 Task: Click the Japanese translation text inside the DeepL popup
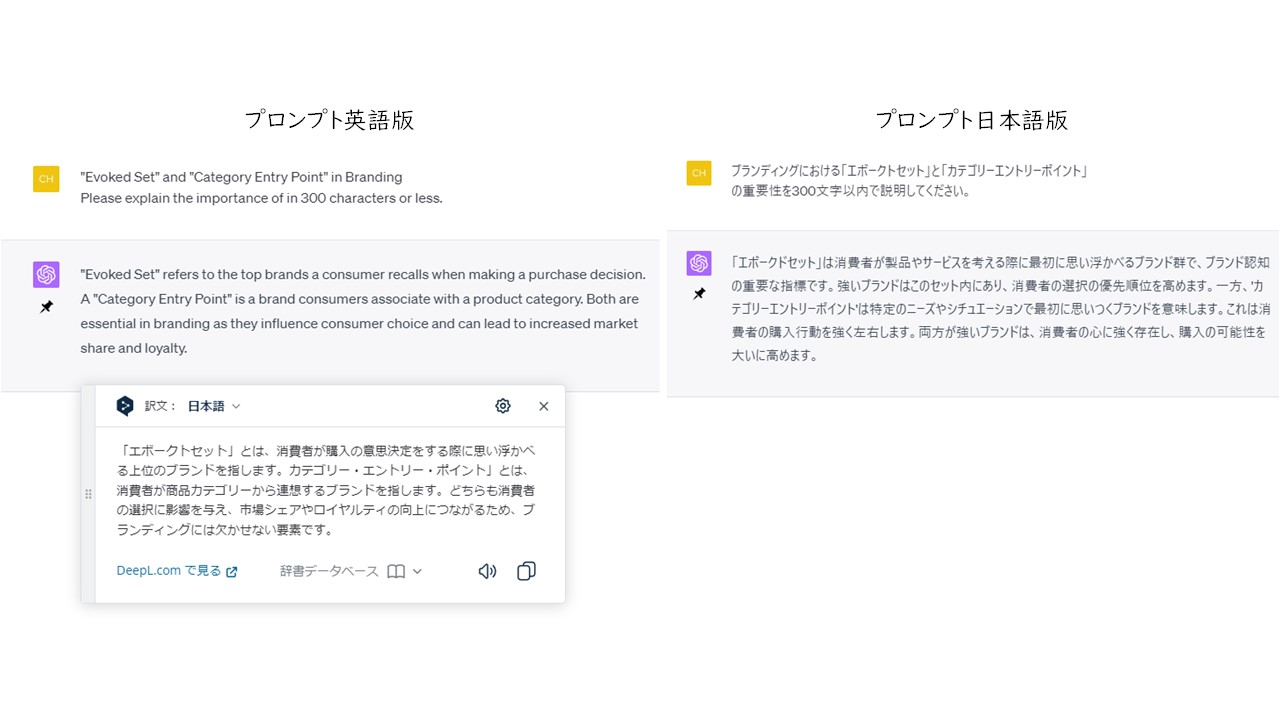click(325, 490)
